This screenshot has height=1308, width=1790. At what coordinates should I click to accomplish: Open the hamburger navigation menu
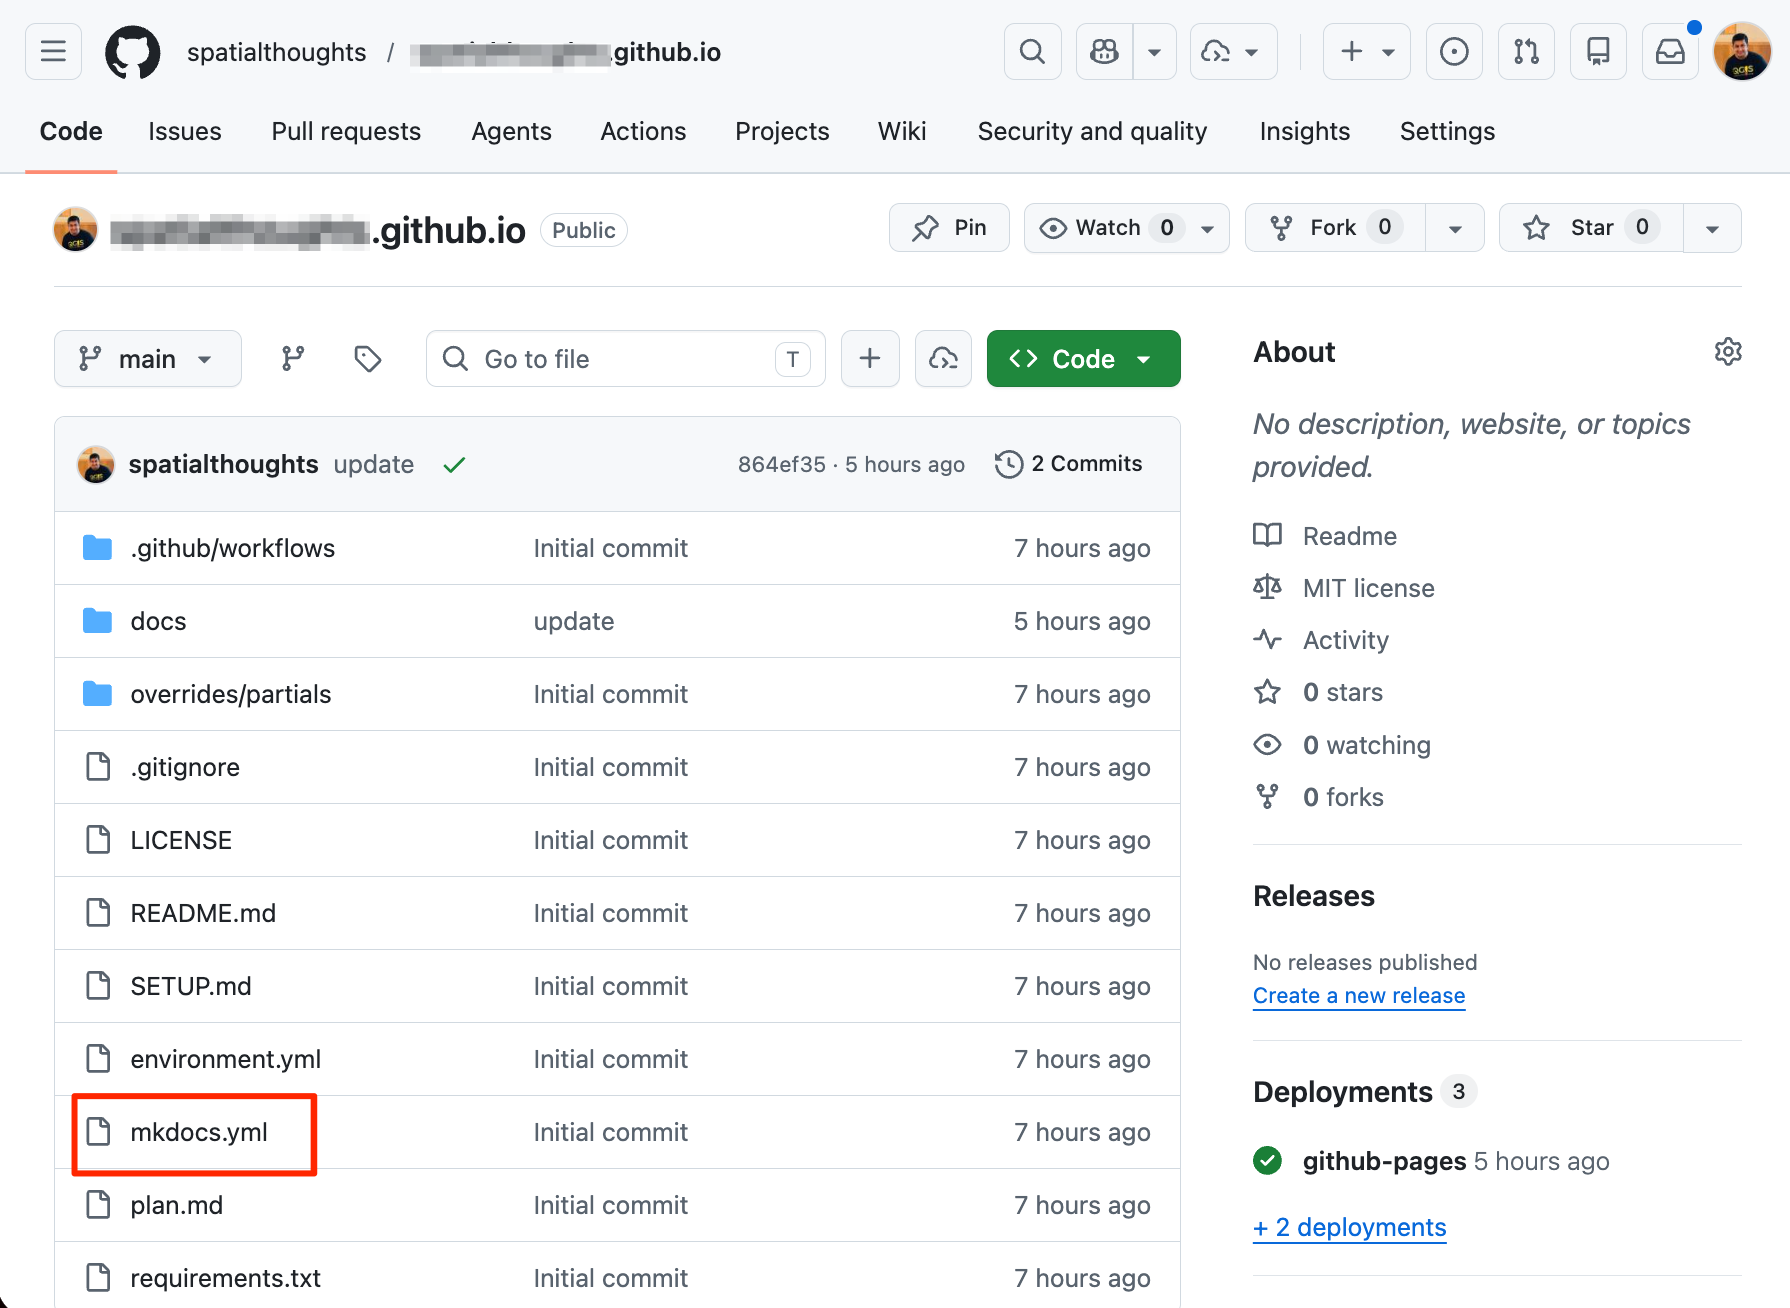point(53,52)
